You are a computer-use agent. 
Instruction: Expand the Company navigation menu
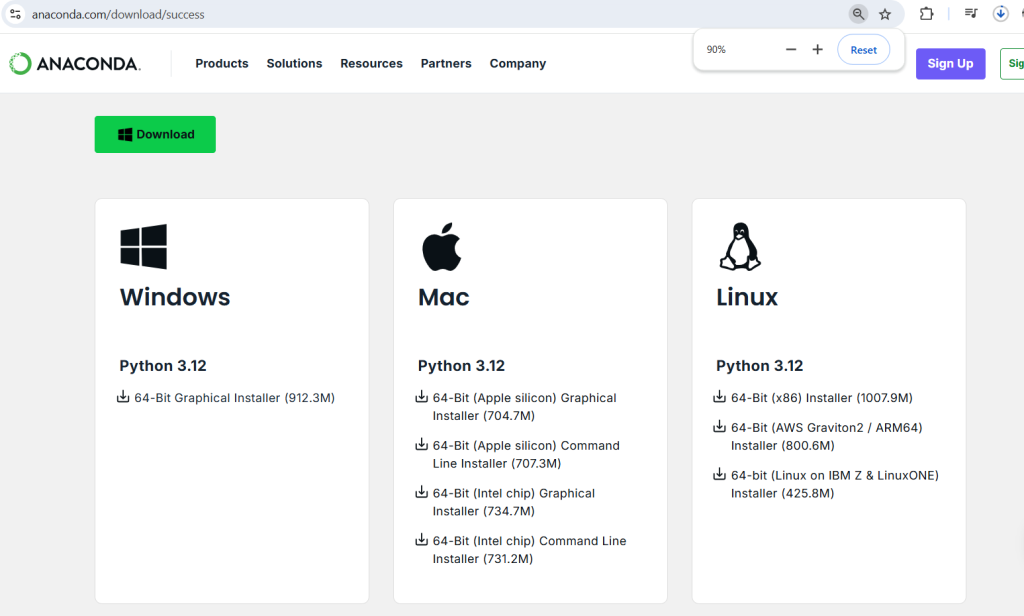(x=517, y=64)
